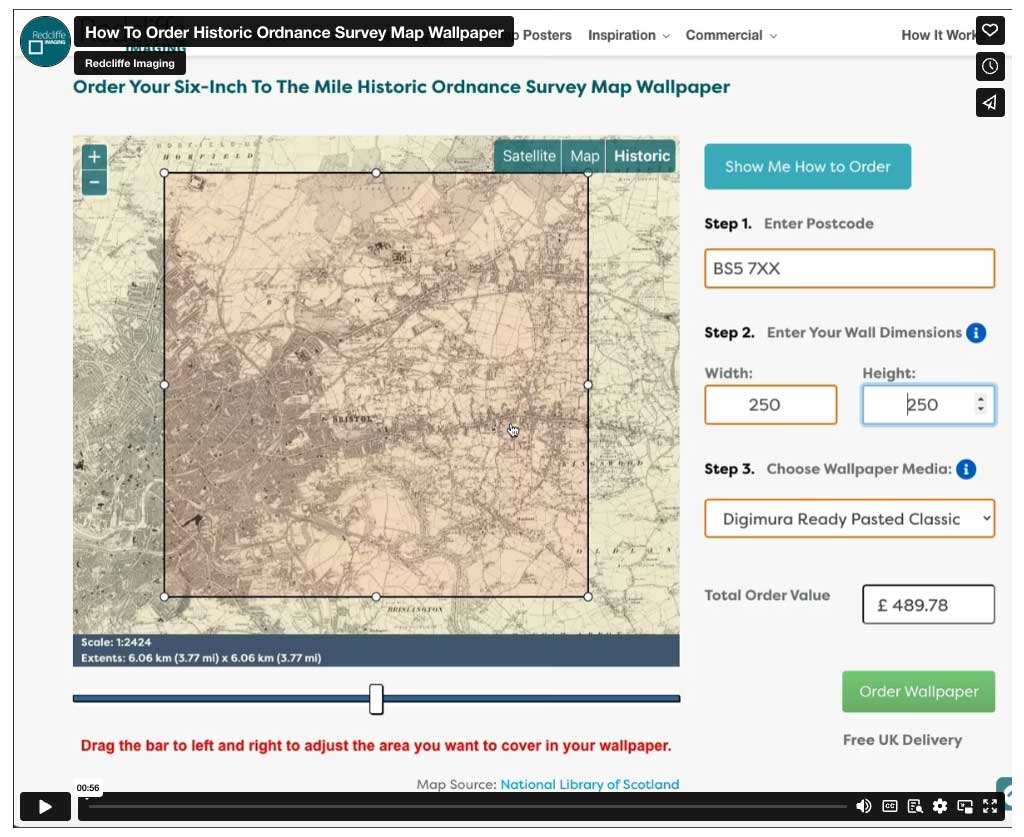This screenshot has height=837, width=1024.
Task: Activate picture-in-picture mode
Action: pos(965,806)
